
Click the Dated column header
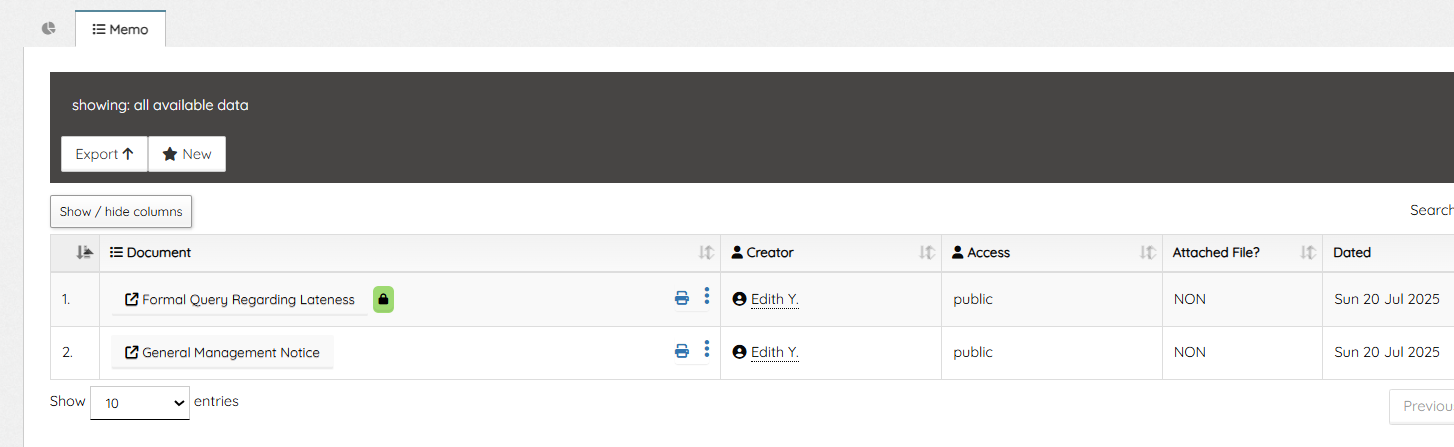pos(1352,253)
